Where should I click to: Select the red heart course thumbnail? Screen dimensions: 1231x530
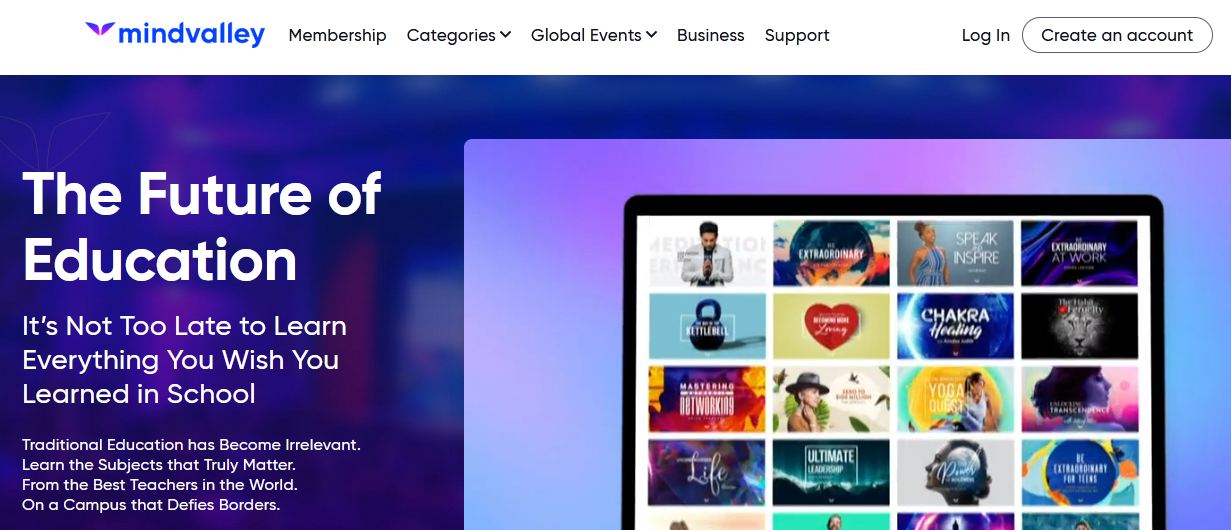click(831, 326)
